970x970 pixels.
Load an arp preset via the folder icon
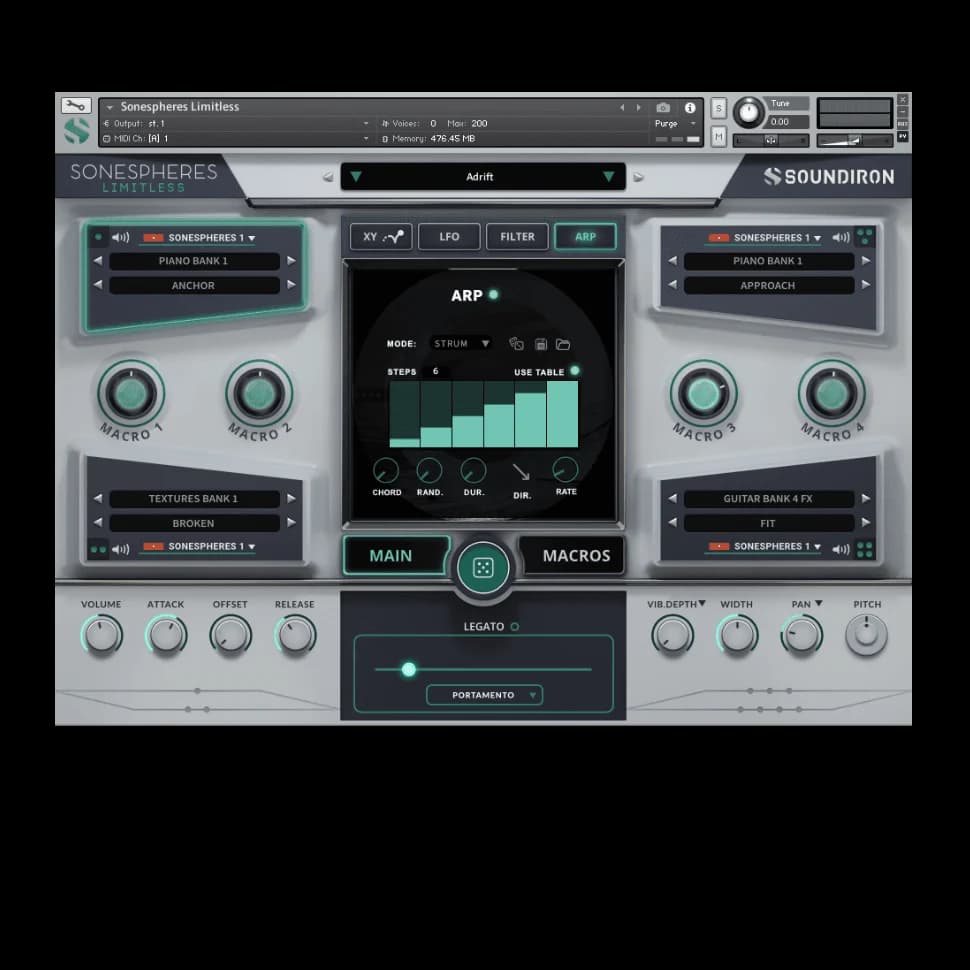[563, 343]
